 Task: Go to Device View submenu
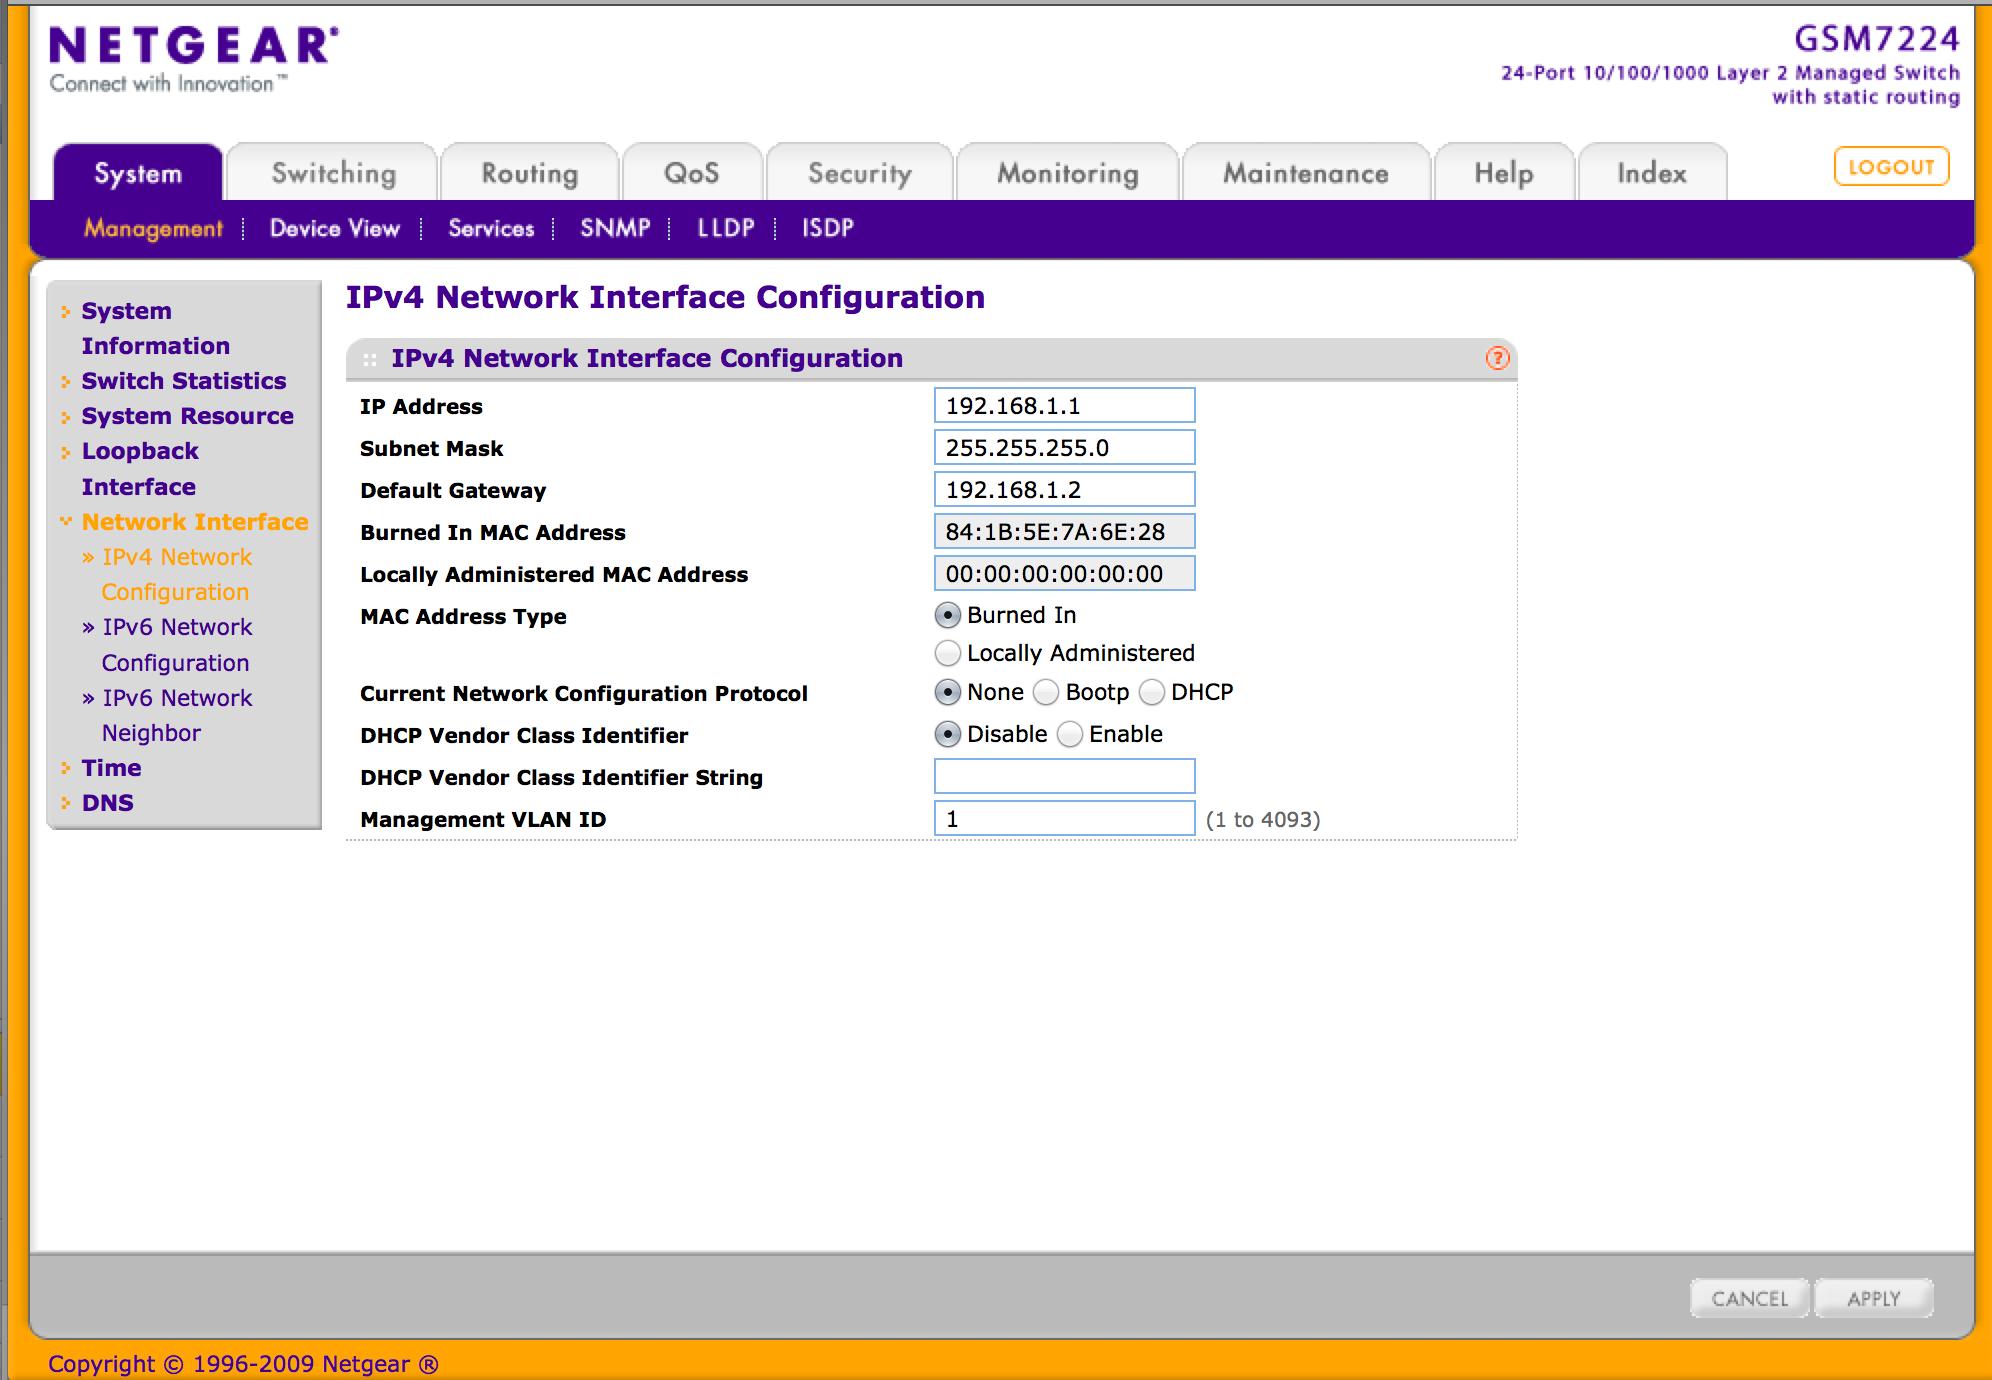tap(334, 228)
